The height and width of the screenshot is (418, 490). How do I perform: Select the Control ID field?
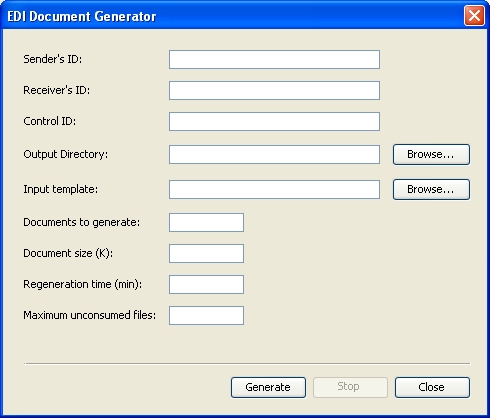coord(274,121)
